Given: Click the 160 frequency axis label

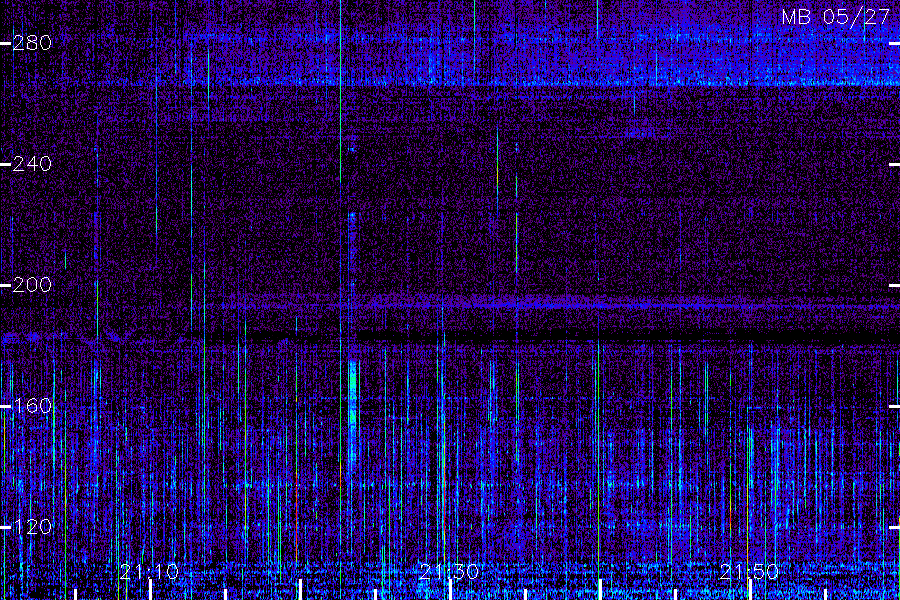Looking at the screenshot, I should tap(32, 407).
